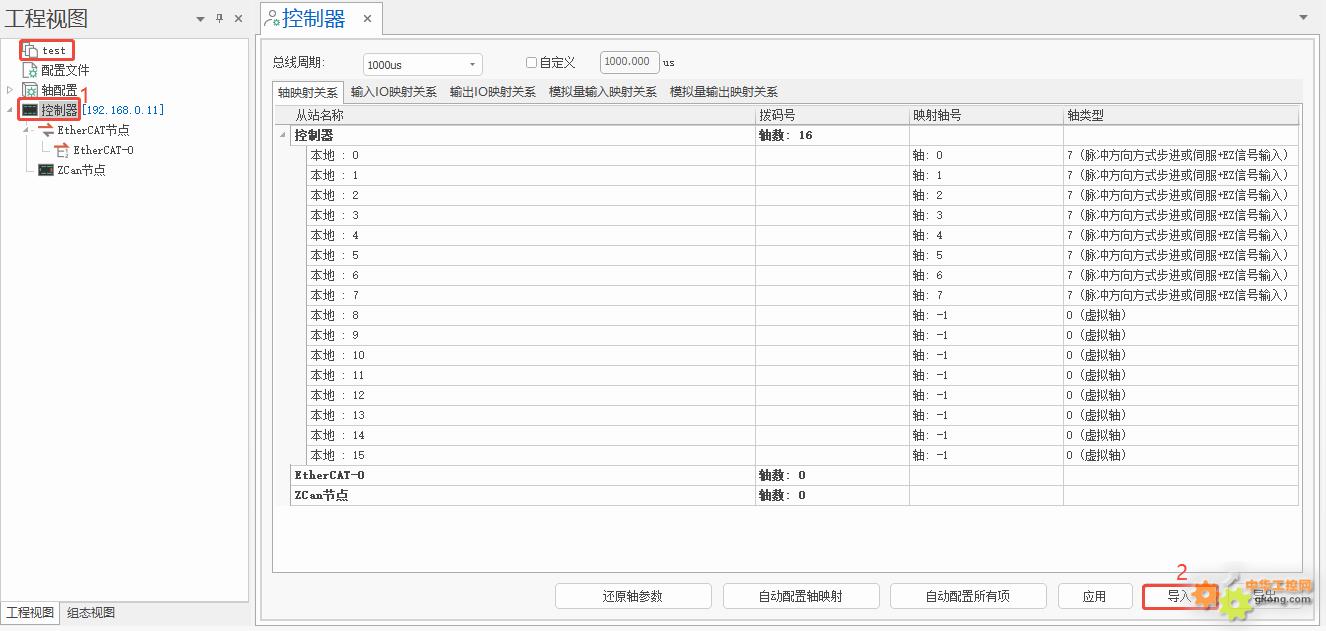Select the 控制器 device icon in tree
Image resolution: width=1326 pixels, height=631 pixels.
tap(30, 110)
